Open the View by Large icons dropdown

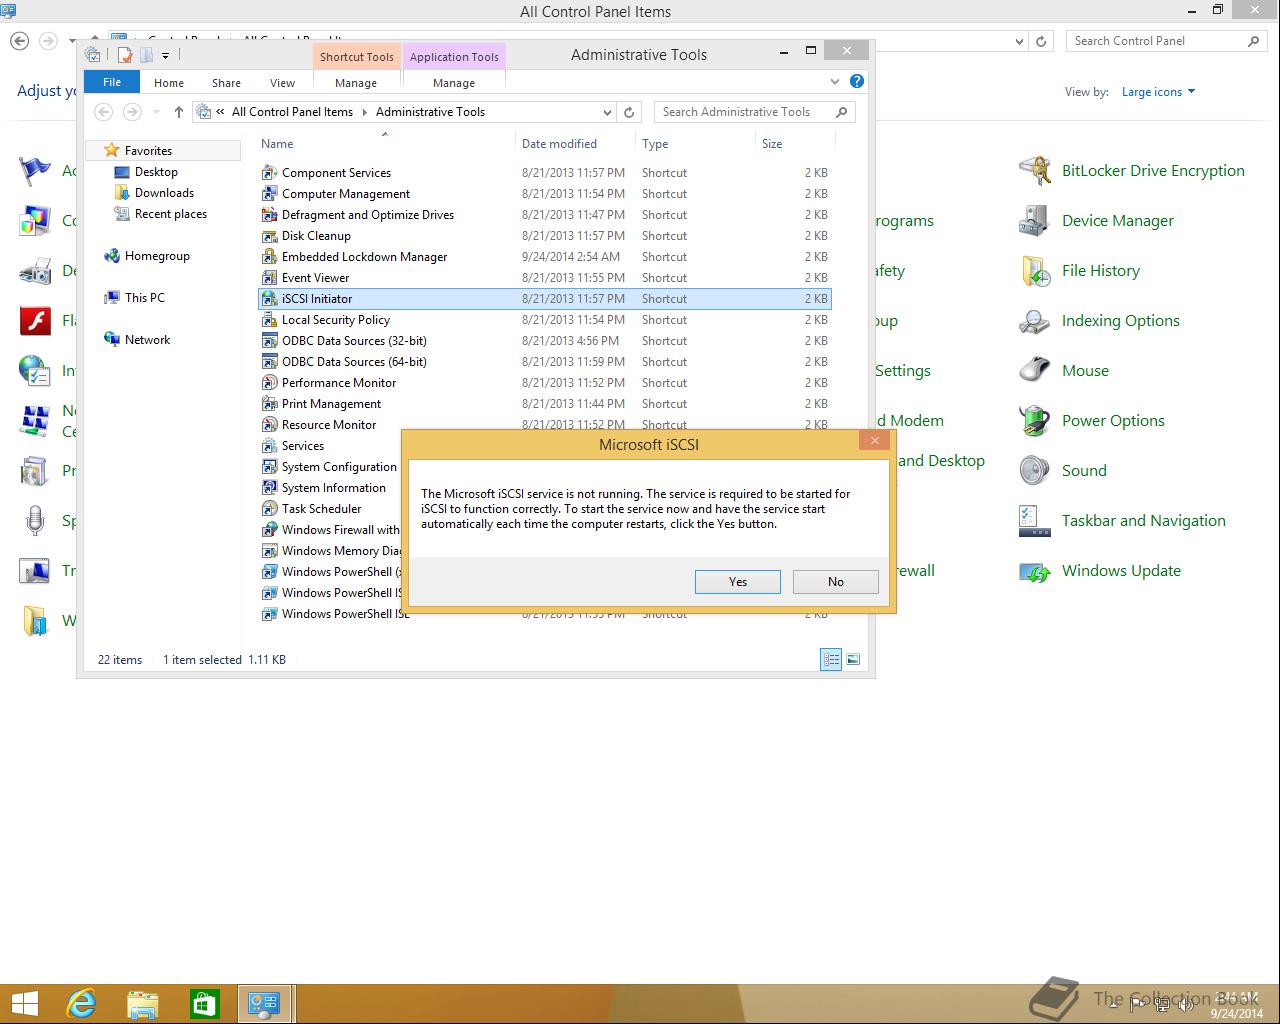[1158, 92]
